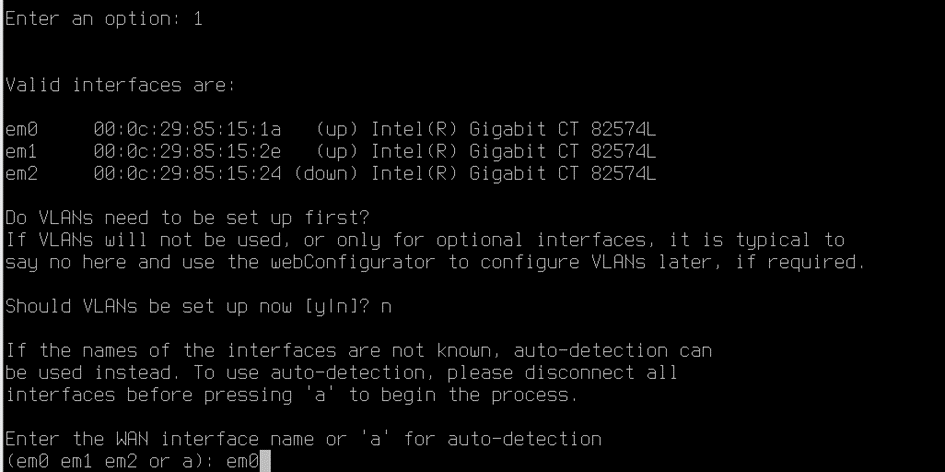The width and height of the screenshot is (945, 472).
Task: Select MAC address 00:0c:29:85:15:2e
Action: coord(187,151)
